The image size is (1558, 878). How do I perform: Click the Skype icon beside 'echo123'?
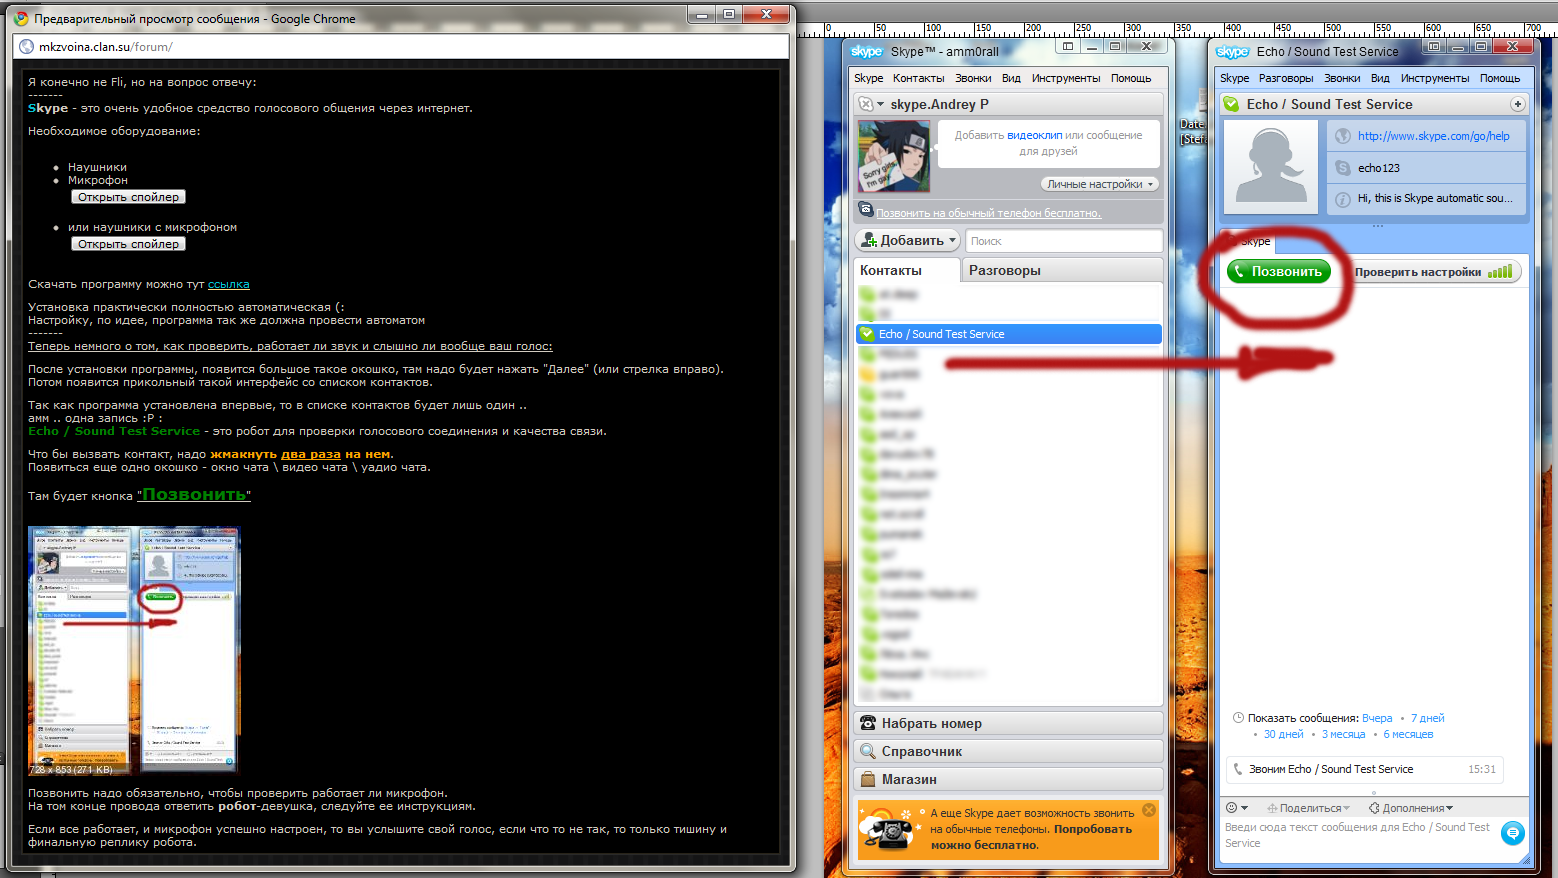[x=1342, y=168]
